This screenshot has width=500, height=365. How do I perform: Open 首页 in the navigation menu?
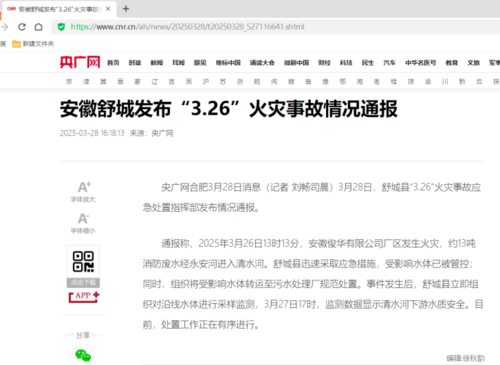pos(113,63)
